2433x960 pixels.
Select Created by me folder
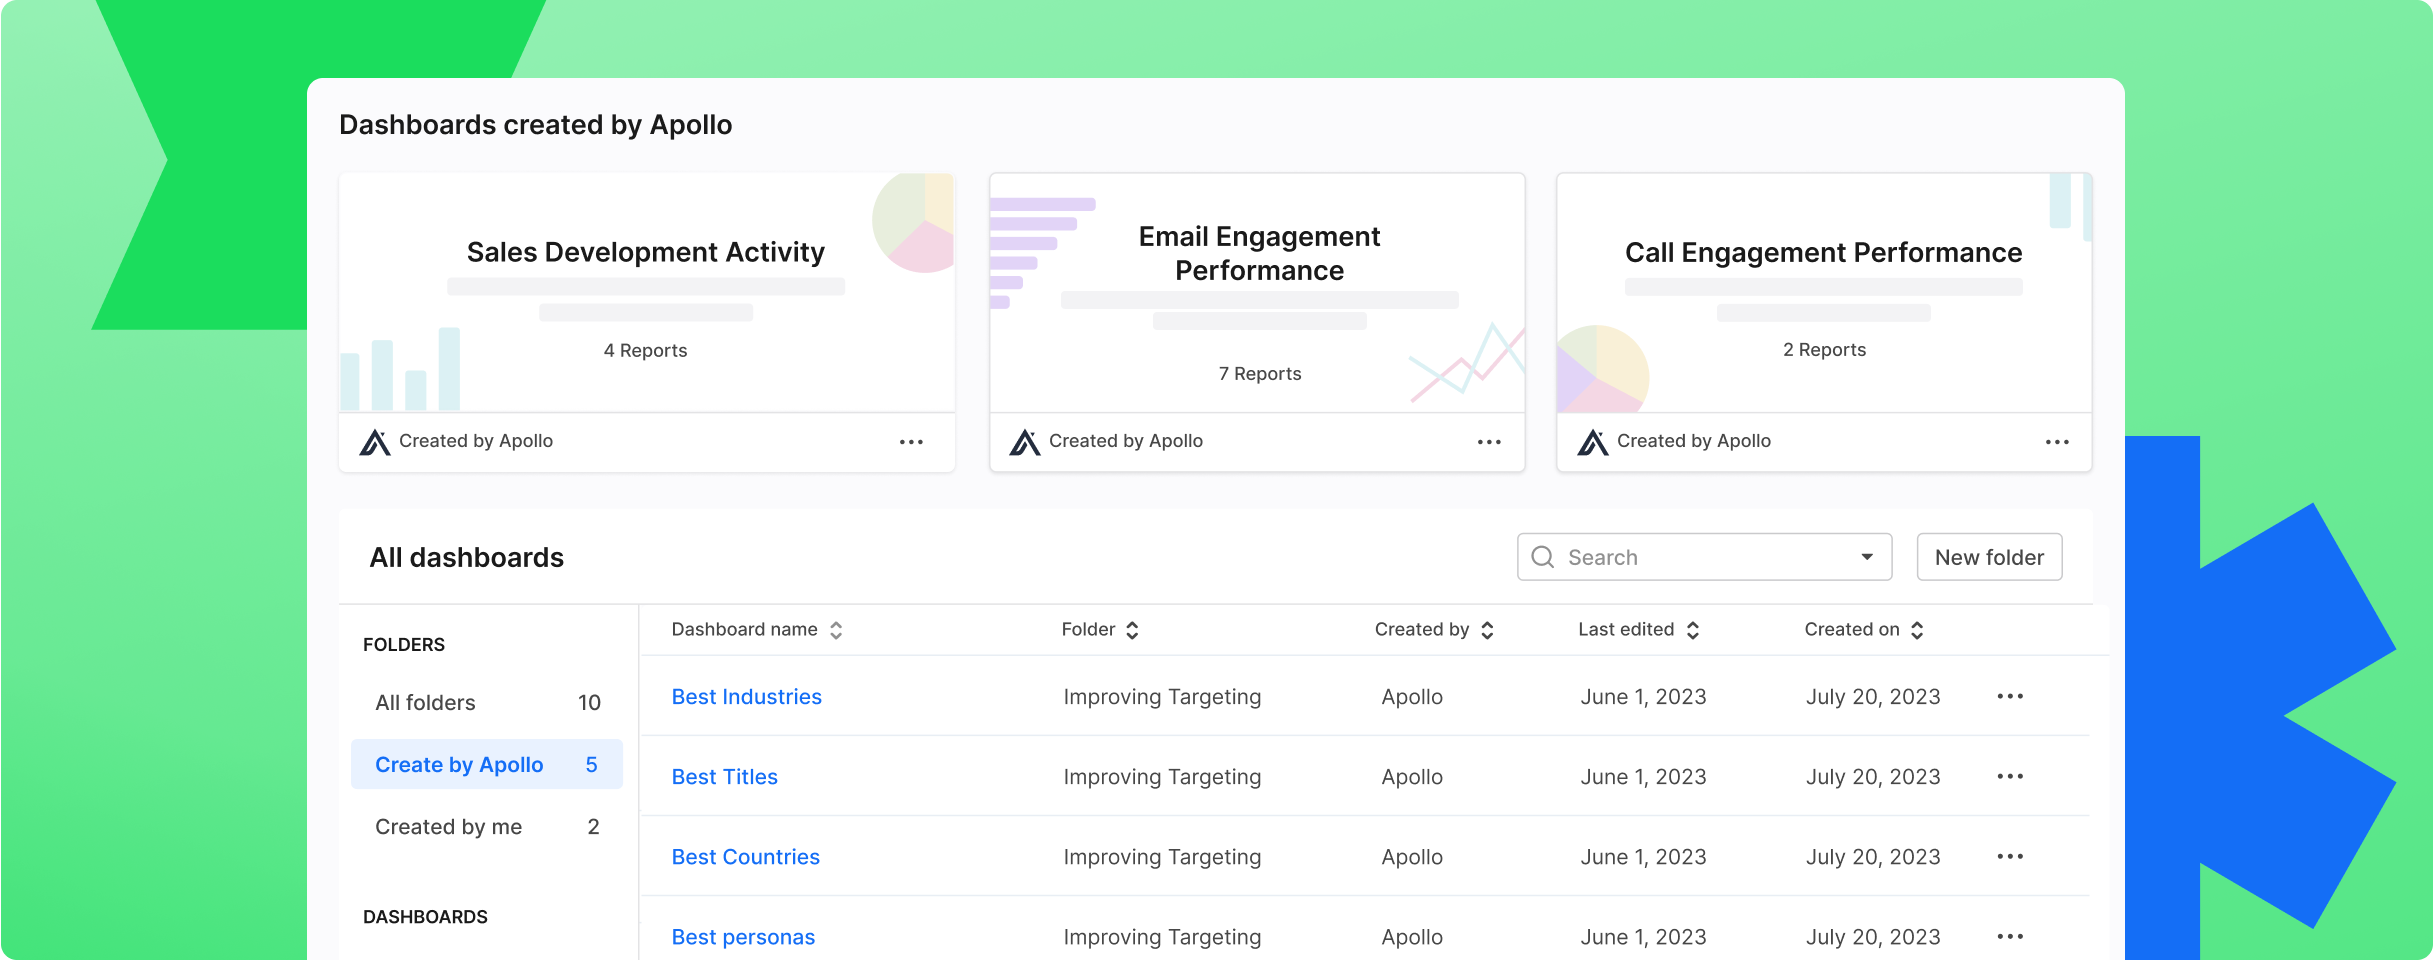click(x=487, y=827)
